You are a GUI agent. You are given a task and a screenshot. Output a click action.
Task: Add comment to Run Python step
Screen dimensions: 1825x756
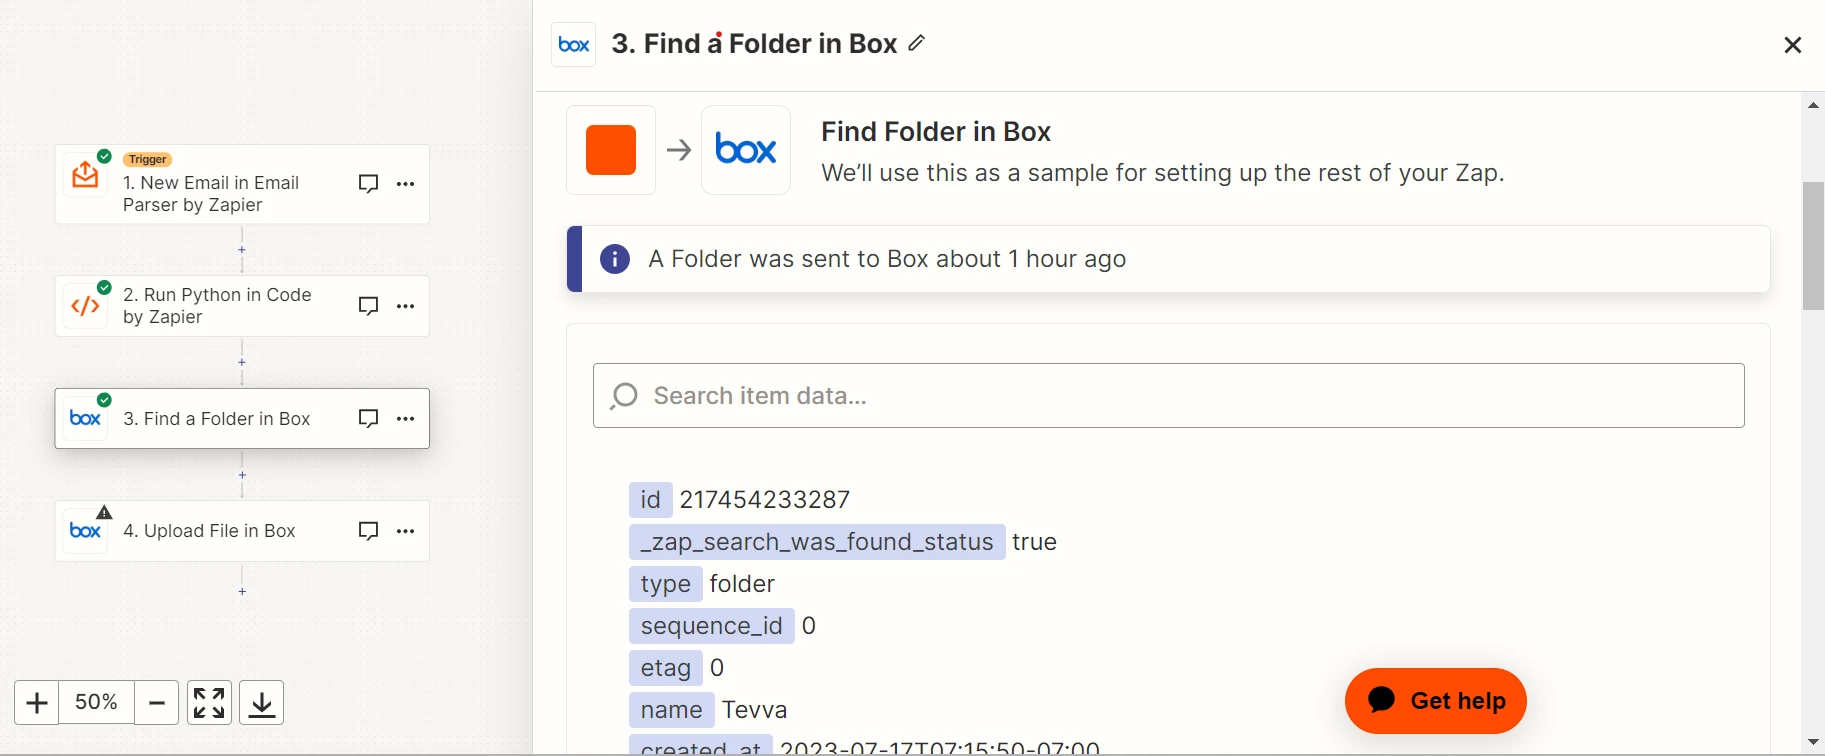(x=368, y=306)
